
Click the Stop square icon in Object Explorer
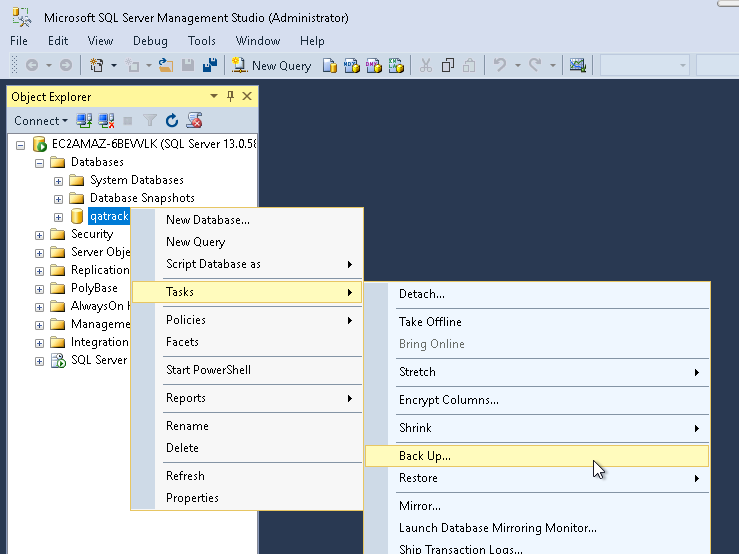[x=128, y=121]
